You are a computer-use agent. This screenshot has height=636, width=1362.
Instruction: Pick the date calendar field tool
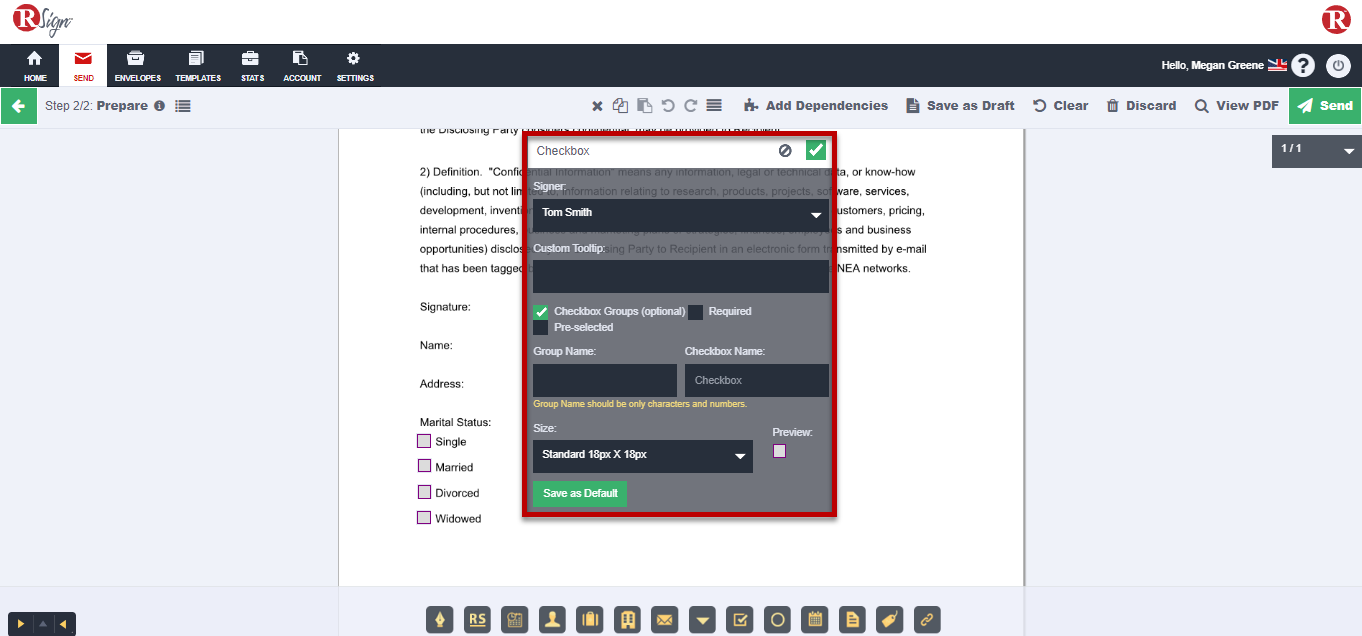(815, 620)
